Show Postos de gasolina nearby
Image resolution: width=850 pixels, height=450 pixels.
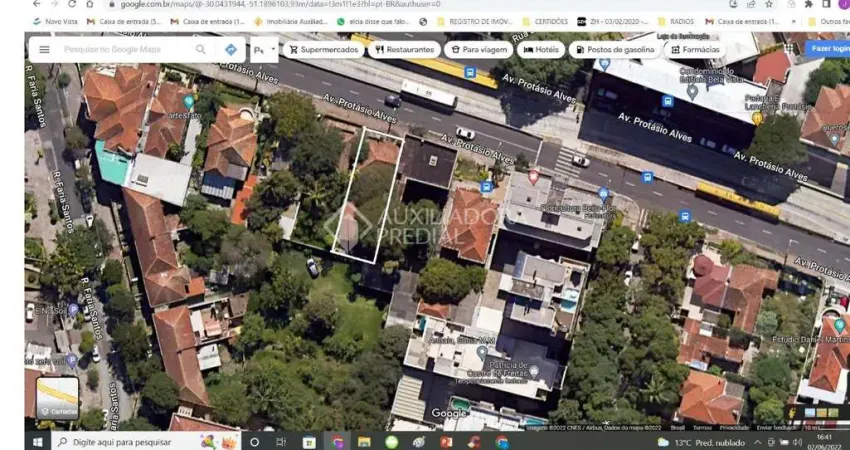(x=615, y=49)
